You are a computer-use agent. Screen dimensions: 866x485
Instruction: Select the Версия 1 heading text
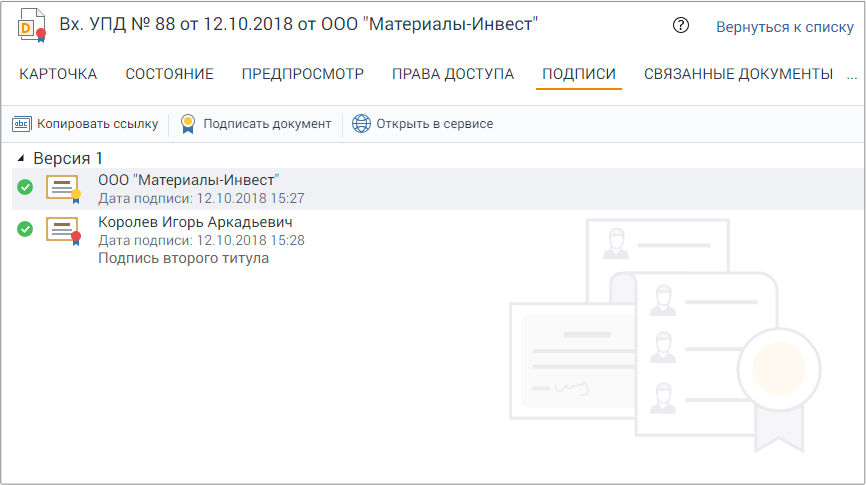[x=68, y=159]
